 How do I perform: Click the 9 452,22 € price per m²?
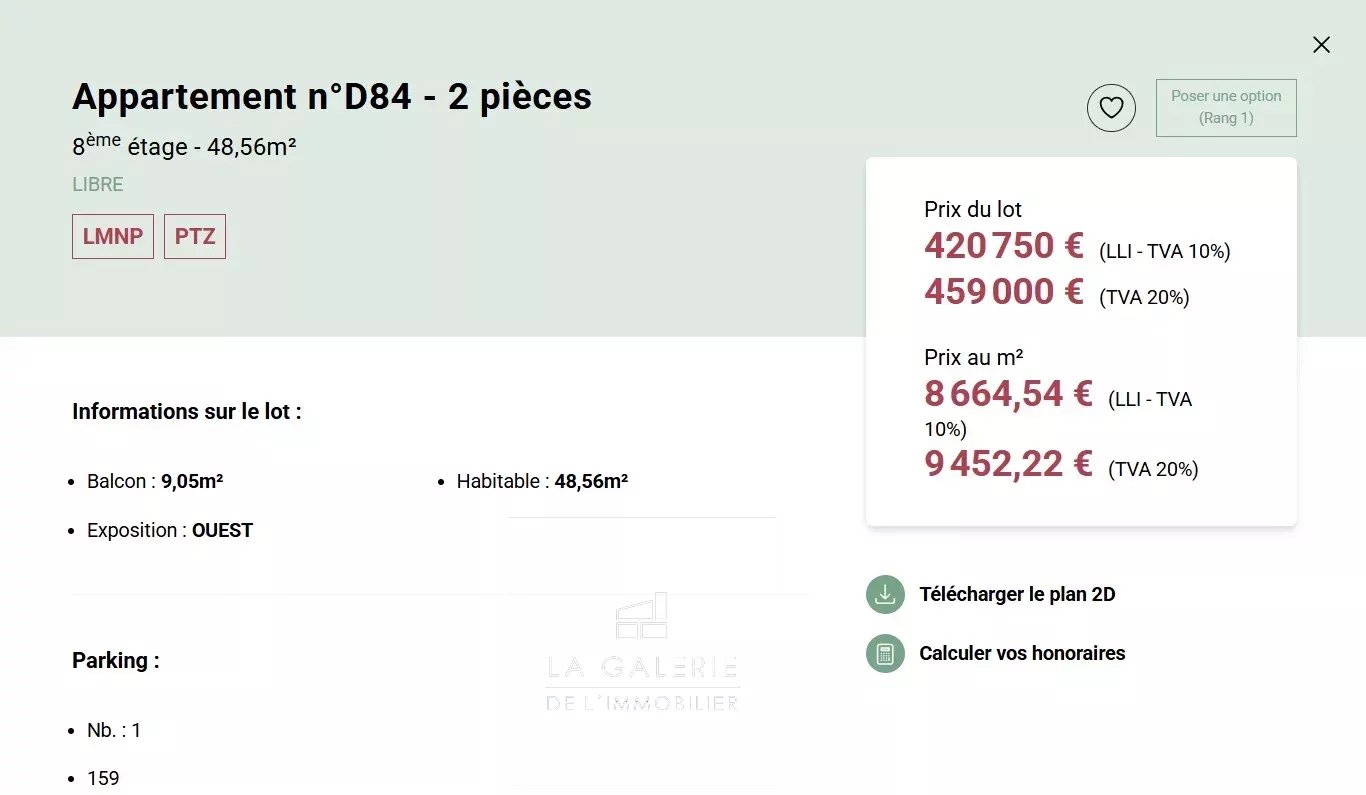[1008, 465]
